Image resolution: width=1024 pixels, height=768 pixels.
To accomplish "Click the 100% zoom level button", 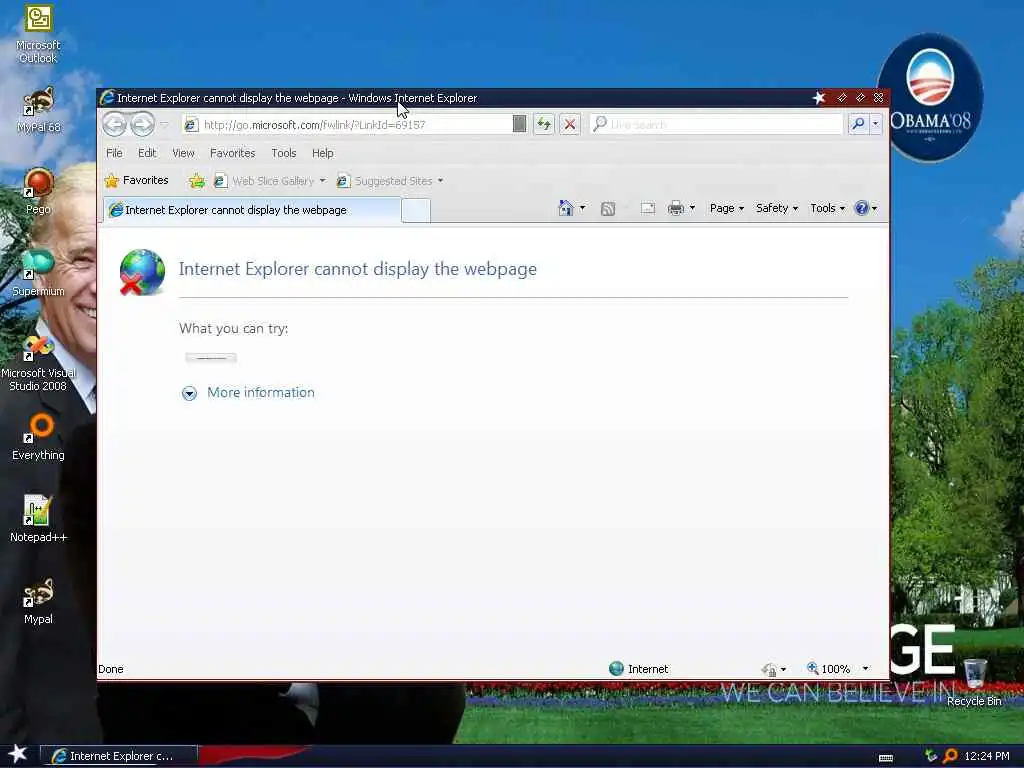I will (x=829, y=669).
